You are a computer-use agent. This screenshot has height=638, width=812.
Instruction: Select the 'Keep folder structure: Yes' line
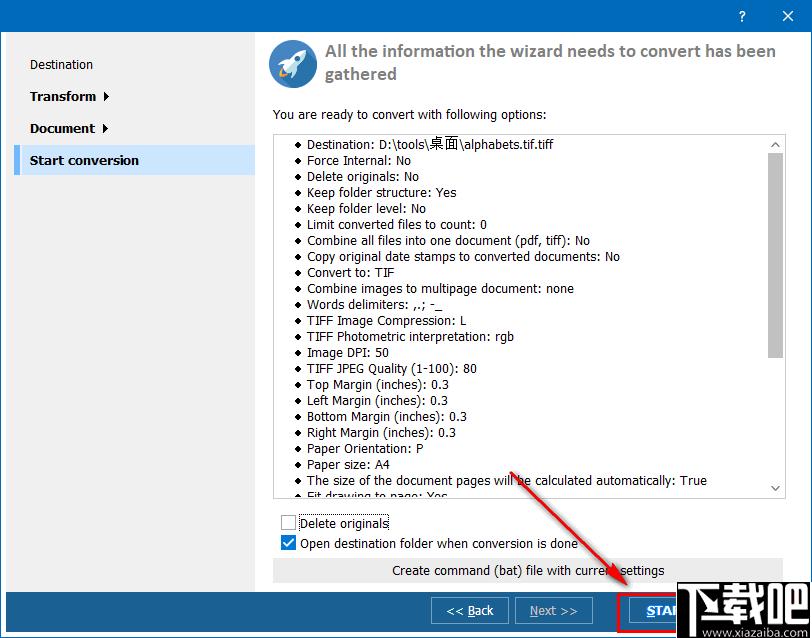pos(382,193)
